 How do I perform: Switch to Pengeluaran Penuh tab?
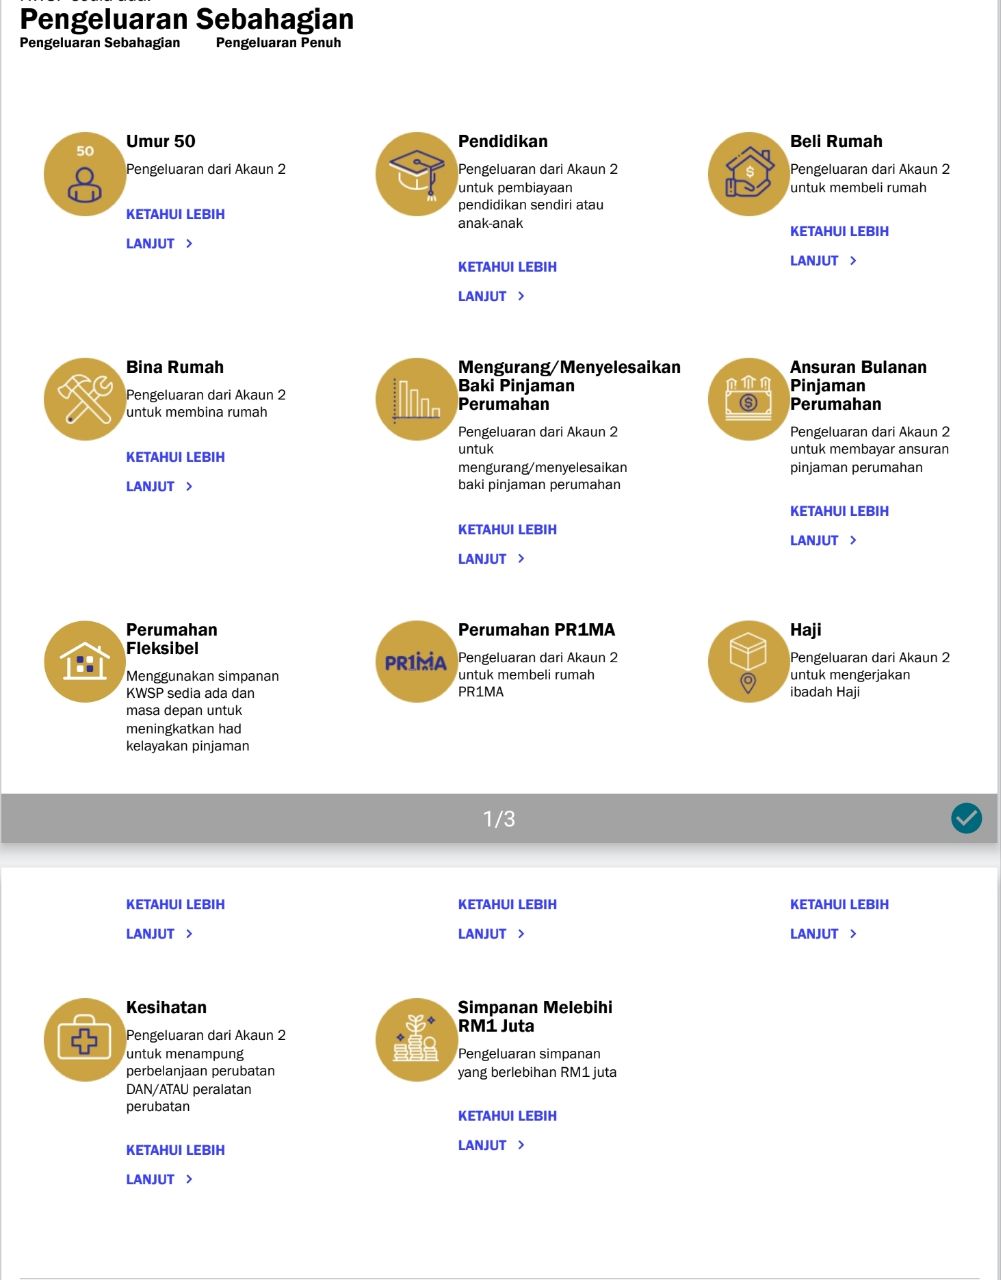pos(278,43)
